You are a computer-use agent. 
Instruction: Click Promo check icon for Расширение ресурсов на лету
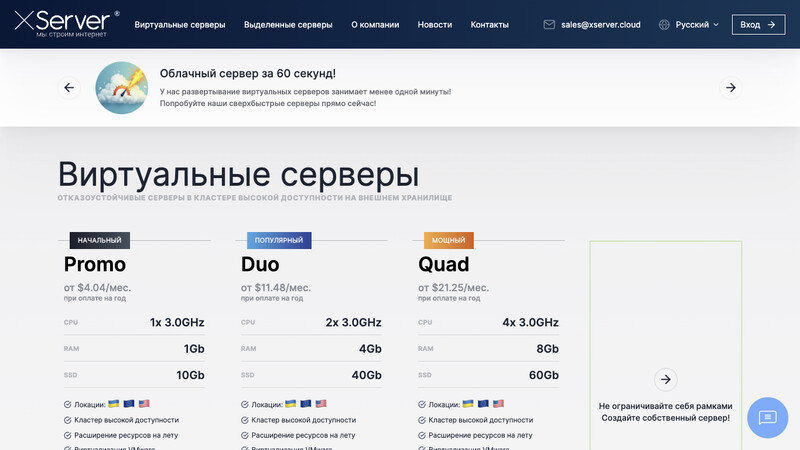67,435
